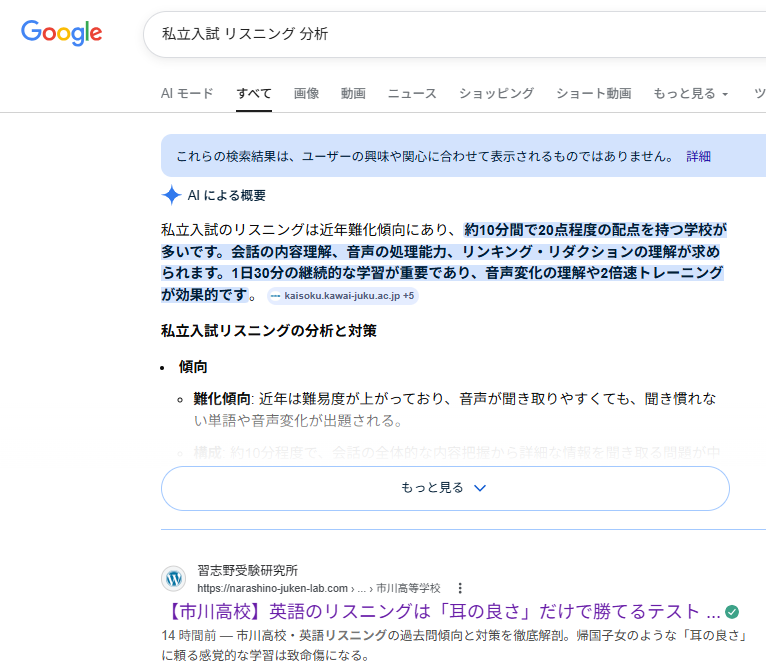Click the source chip kaisoku.kawai-juku.ac.jp +5
The height and width of the screenshot is (663, 766).
tap(342, 296)
